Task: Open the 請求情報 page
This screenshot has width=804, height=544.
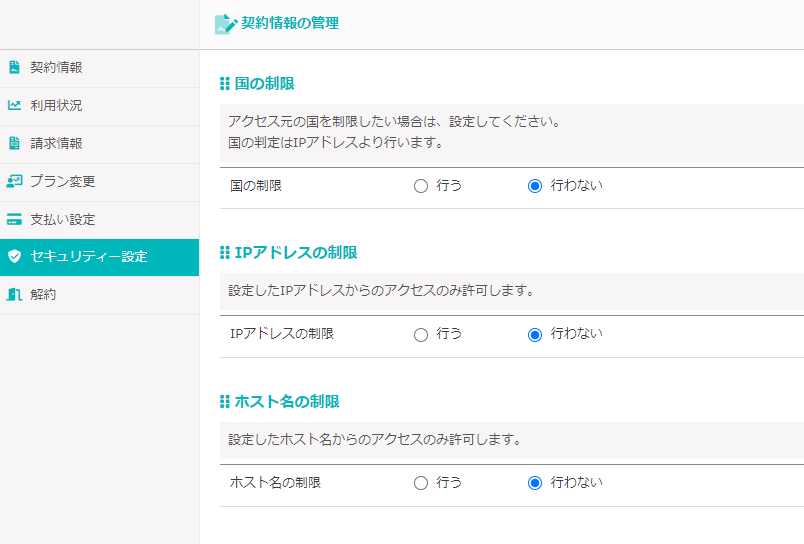Action: [x=56, y=144]
